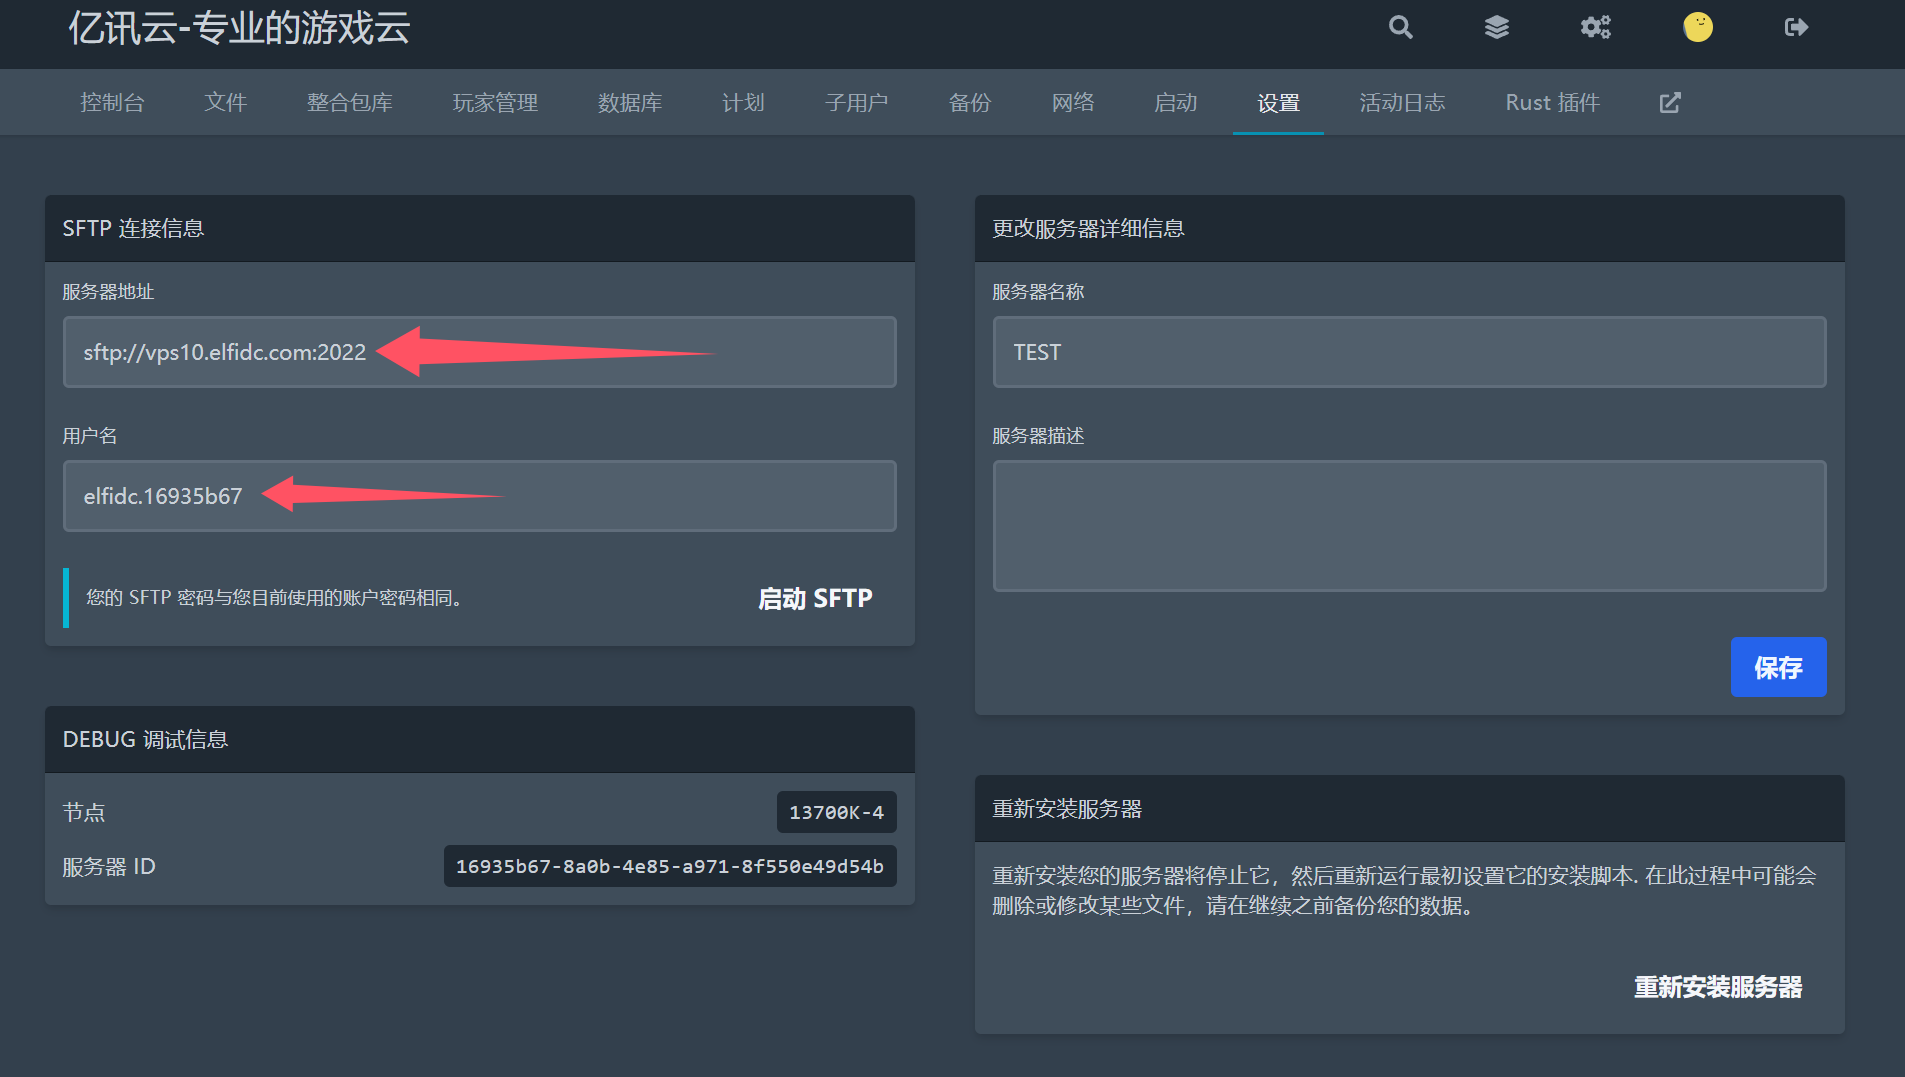Go to the 控制台 tab

112,102
